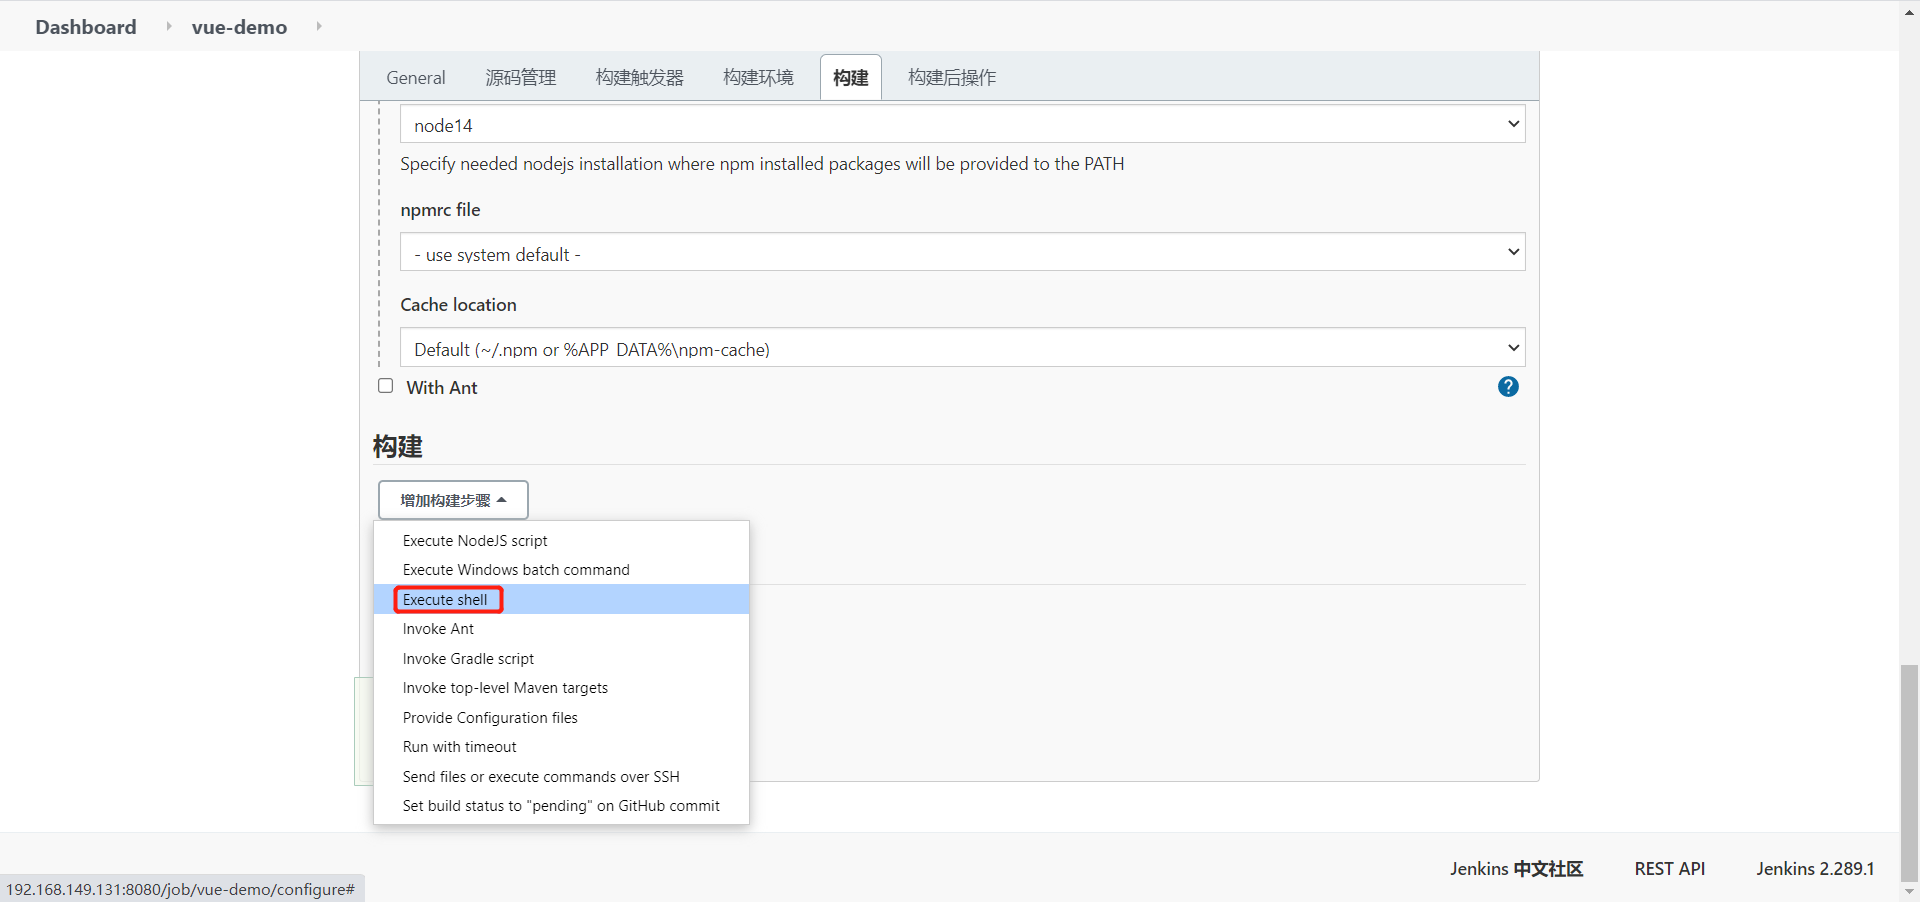Click breadcrumb arrow after vue-demo
The width and height of the screenshot is (1920, 902).
[x=319, y=26]
